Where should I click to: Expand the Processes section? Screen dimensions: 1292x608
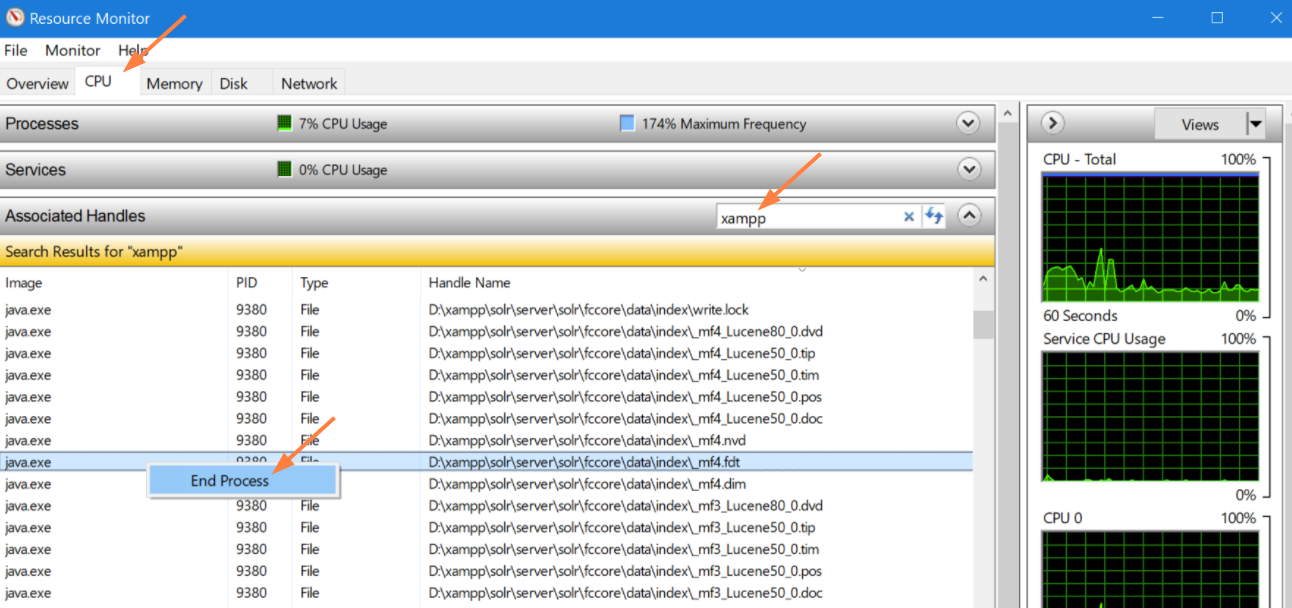pos(968,123)
